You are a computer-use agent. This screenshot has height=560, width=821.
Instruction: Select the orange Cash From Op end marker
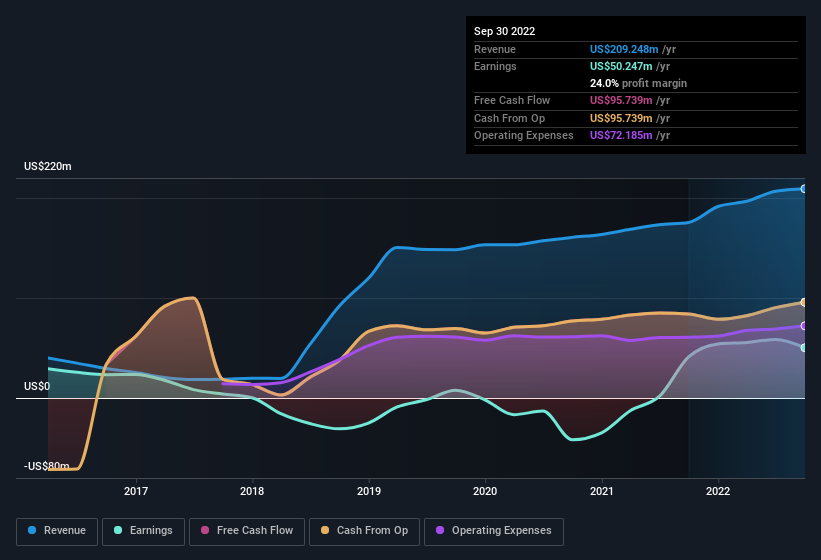click(804, 302)
